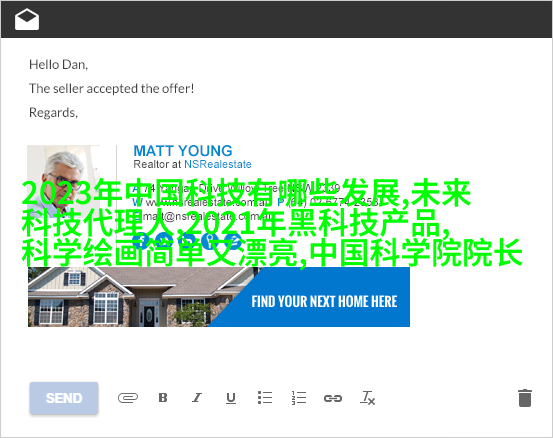Click the 'Realtor at' job title text
Image resolution: width=553 pixels, height=438 pixels.
pyautogui.click(x=157, y=164)
